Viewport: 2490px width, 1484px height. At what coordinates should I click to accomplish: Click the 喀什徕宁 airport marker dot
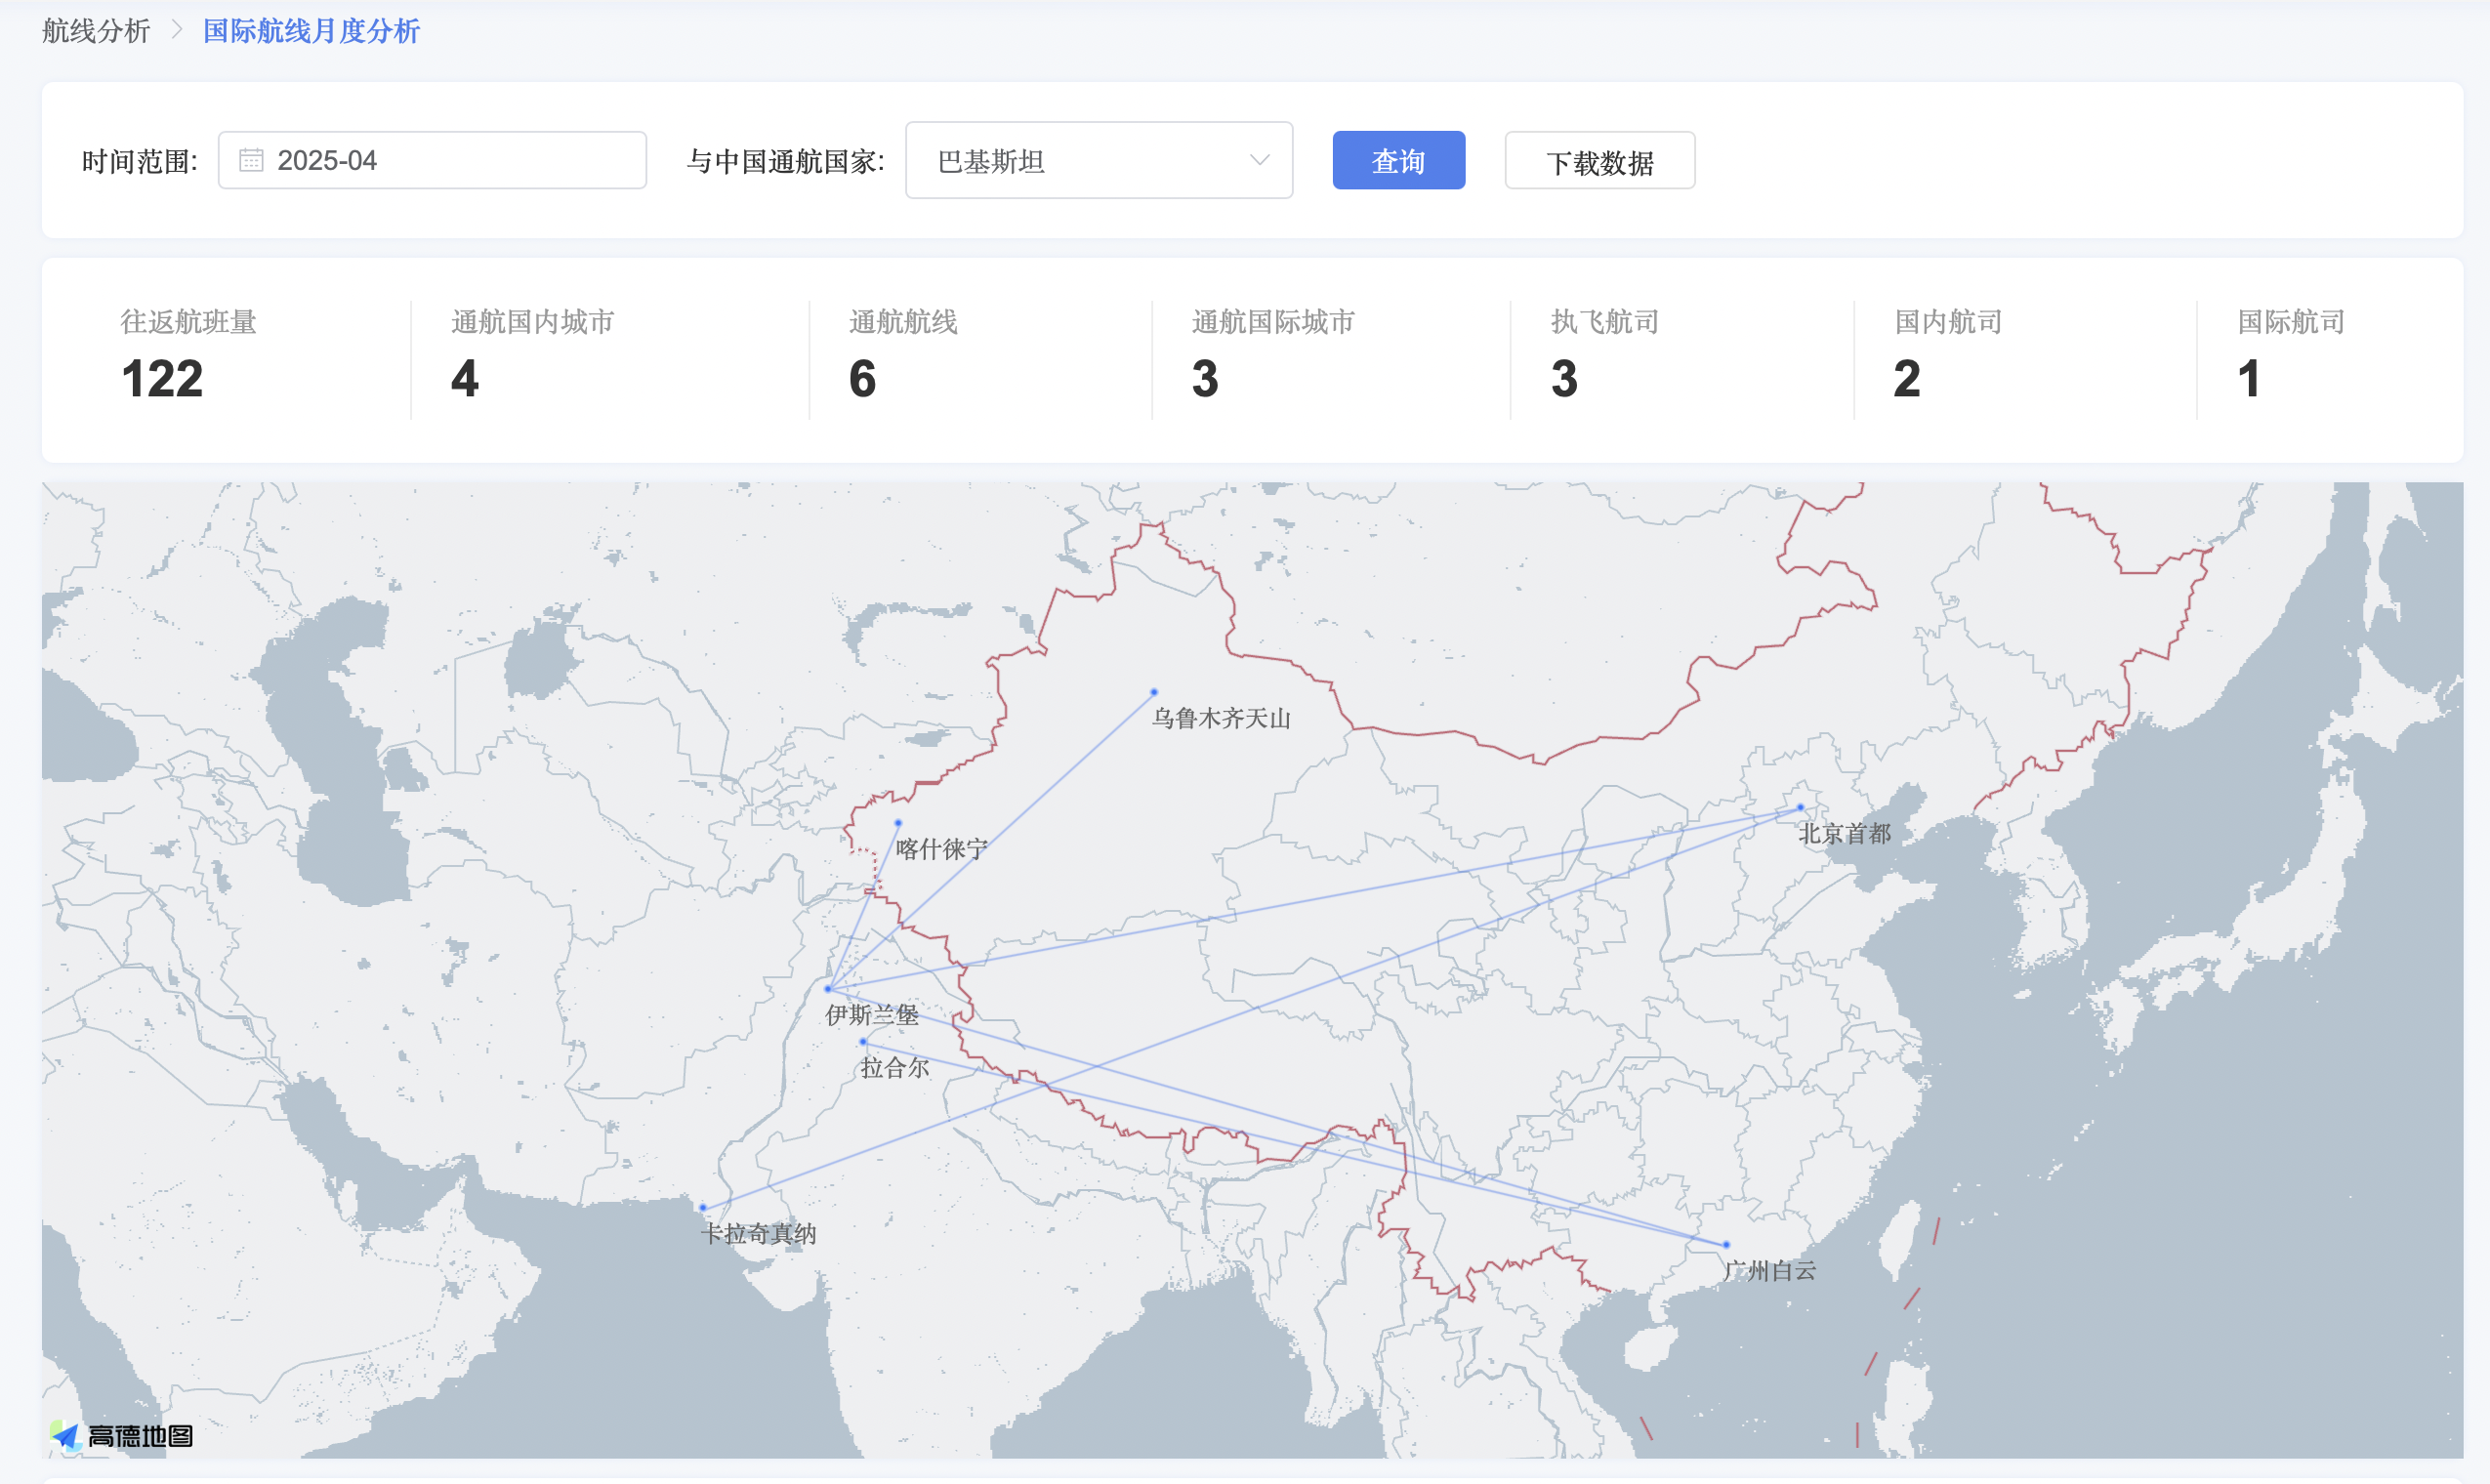click(x=898, y=823)
